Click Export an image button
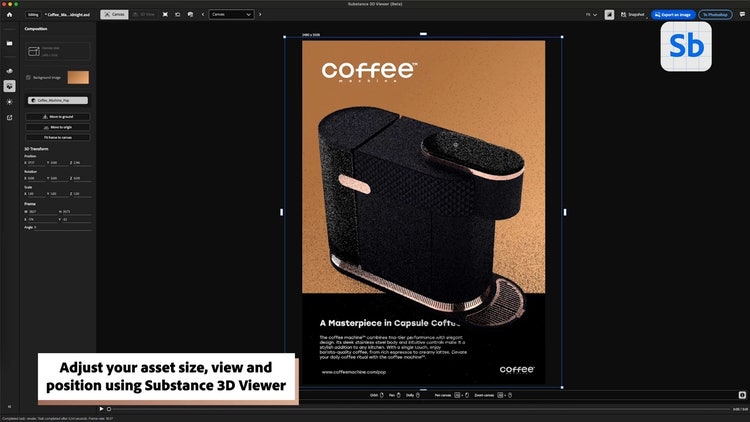Screen dimensions: 750x422 click(x=673, y=15)
